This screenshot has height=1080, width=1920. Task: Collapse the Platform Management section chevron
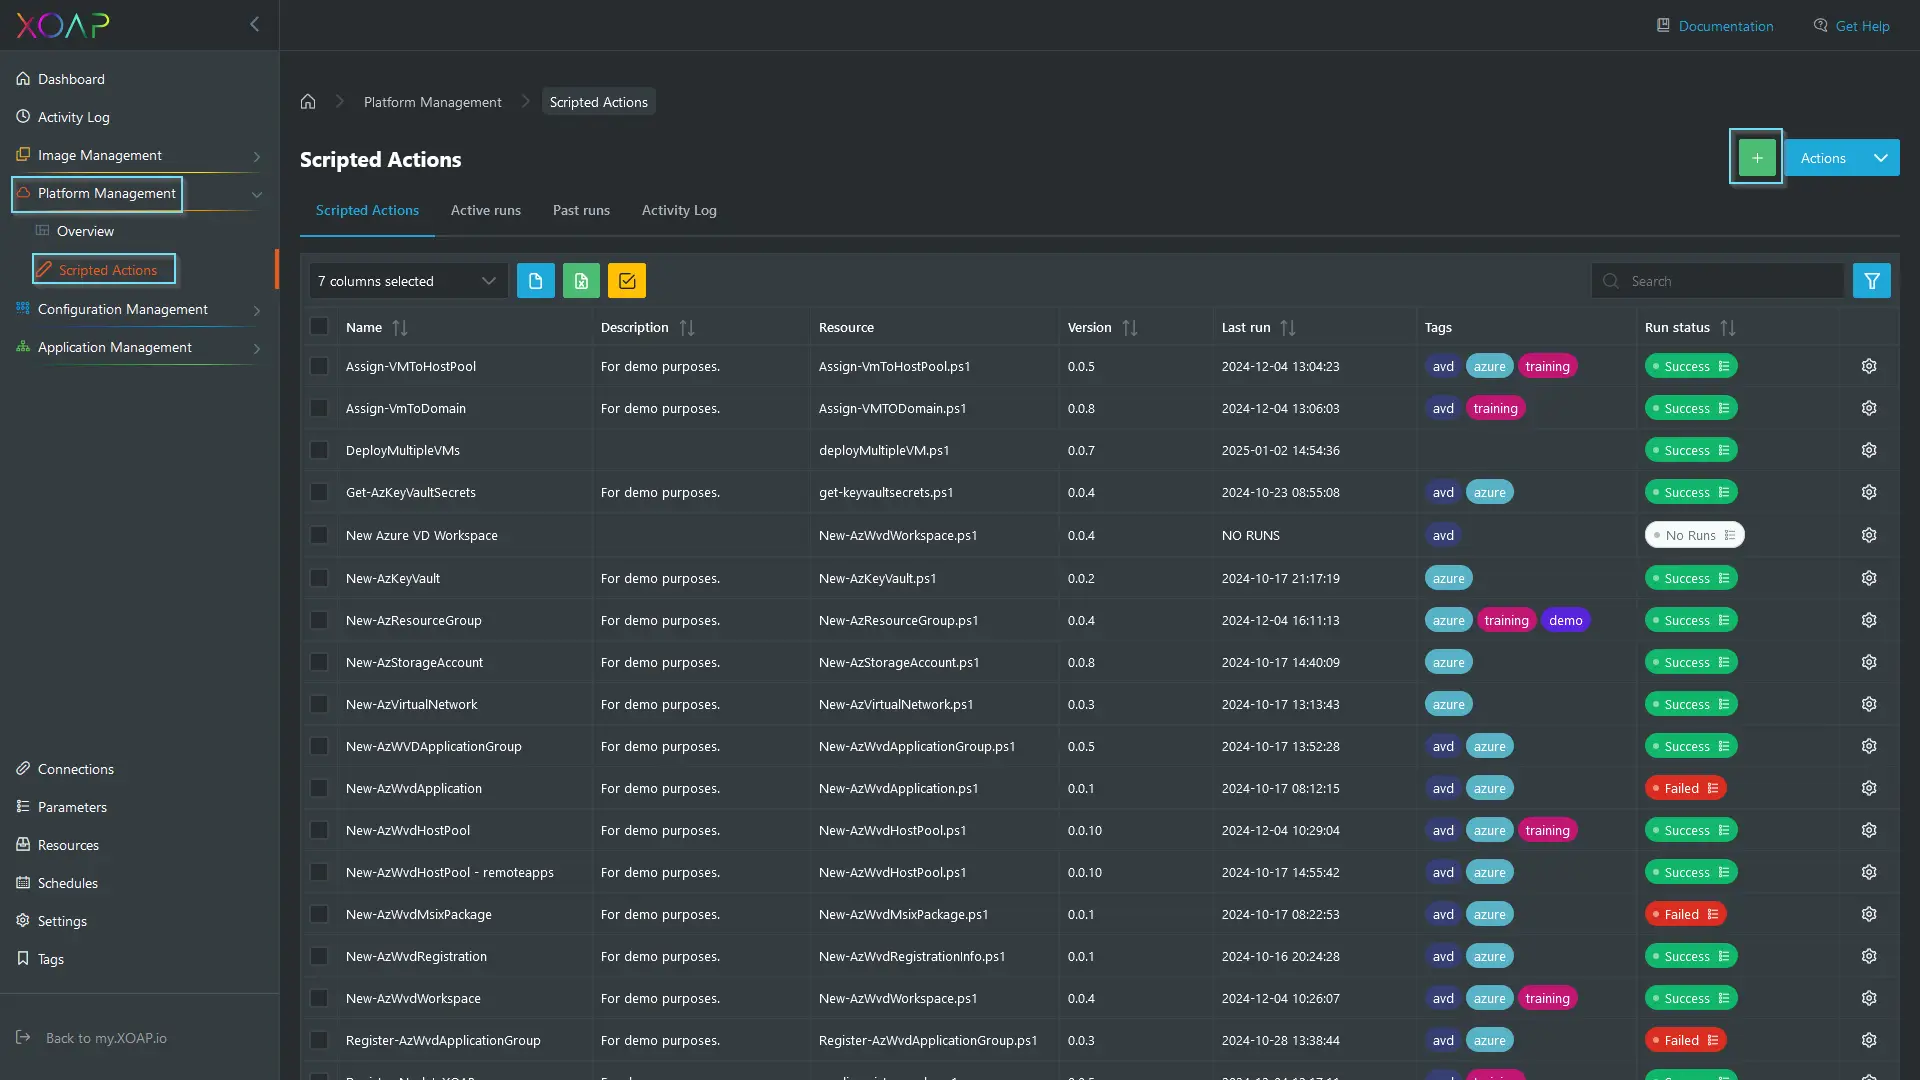tap(257, 194)
